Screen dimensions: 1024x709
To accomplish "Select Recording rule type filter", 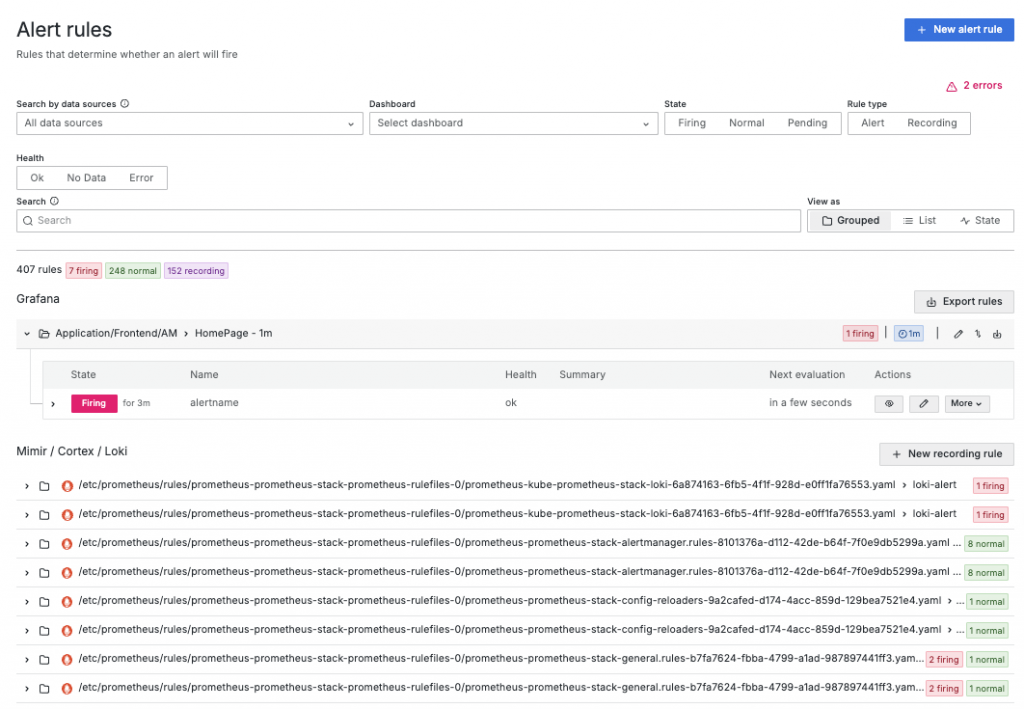I will 932,123.
